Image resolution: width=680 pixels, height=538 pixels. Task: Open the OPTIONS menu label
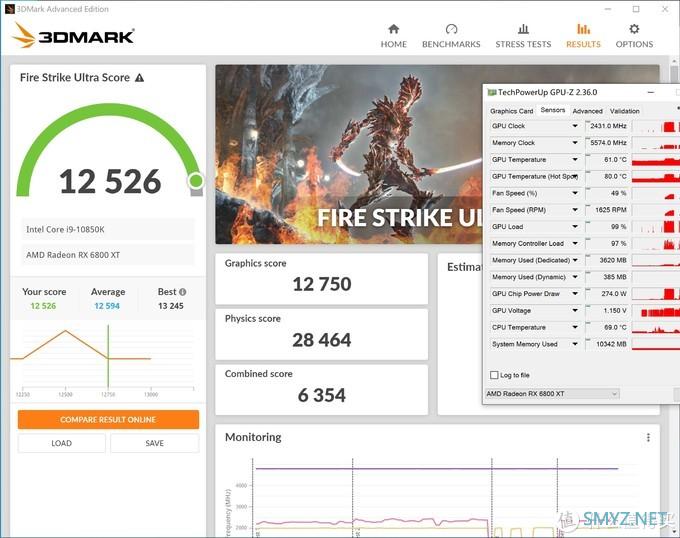(x=634, y=44)
